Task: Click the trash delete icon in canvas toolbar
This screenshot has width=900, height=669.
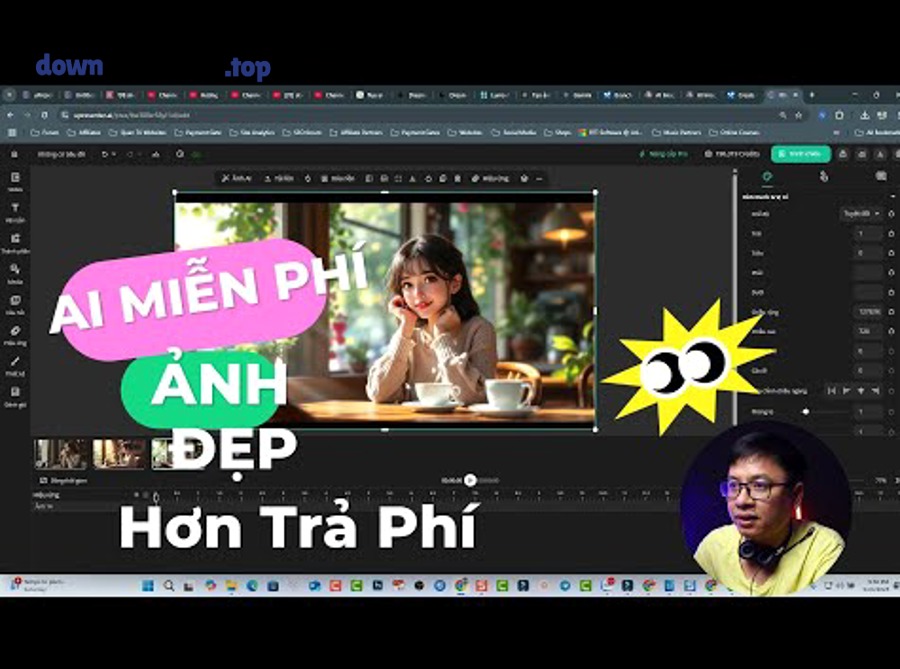Action: (458, 180)
